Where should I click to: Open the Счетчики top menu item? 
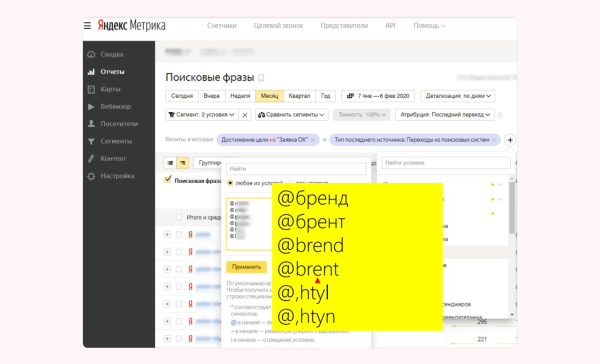pyautogui.click(x=222, y=26)
